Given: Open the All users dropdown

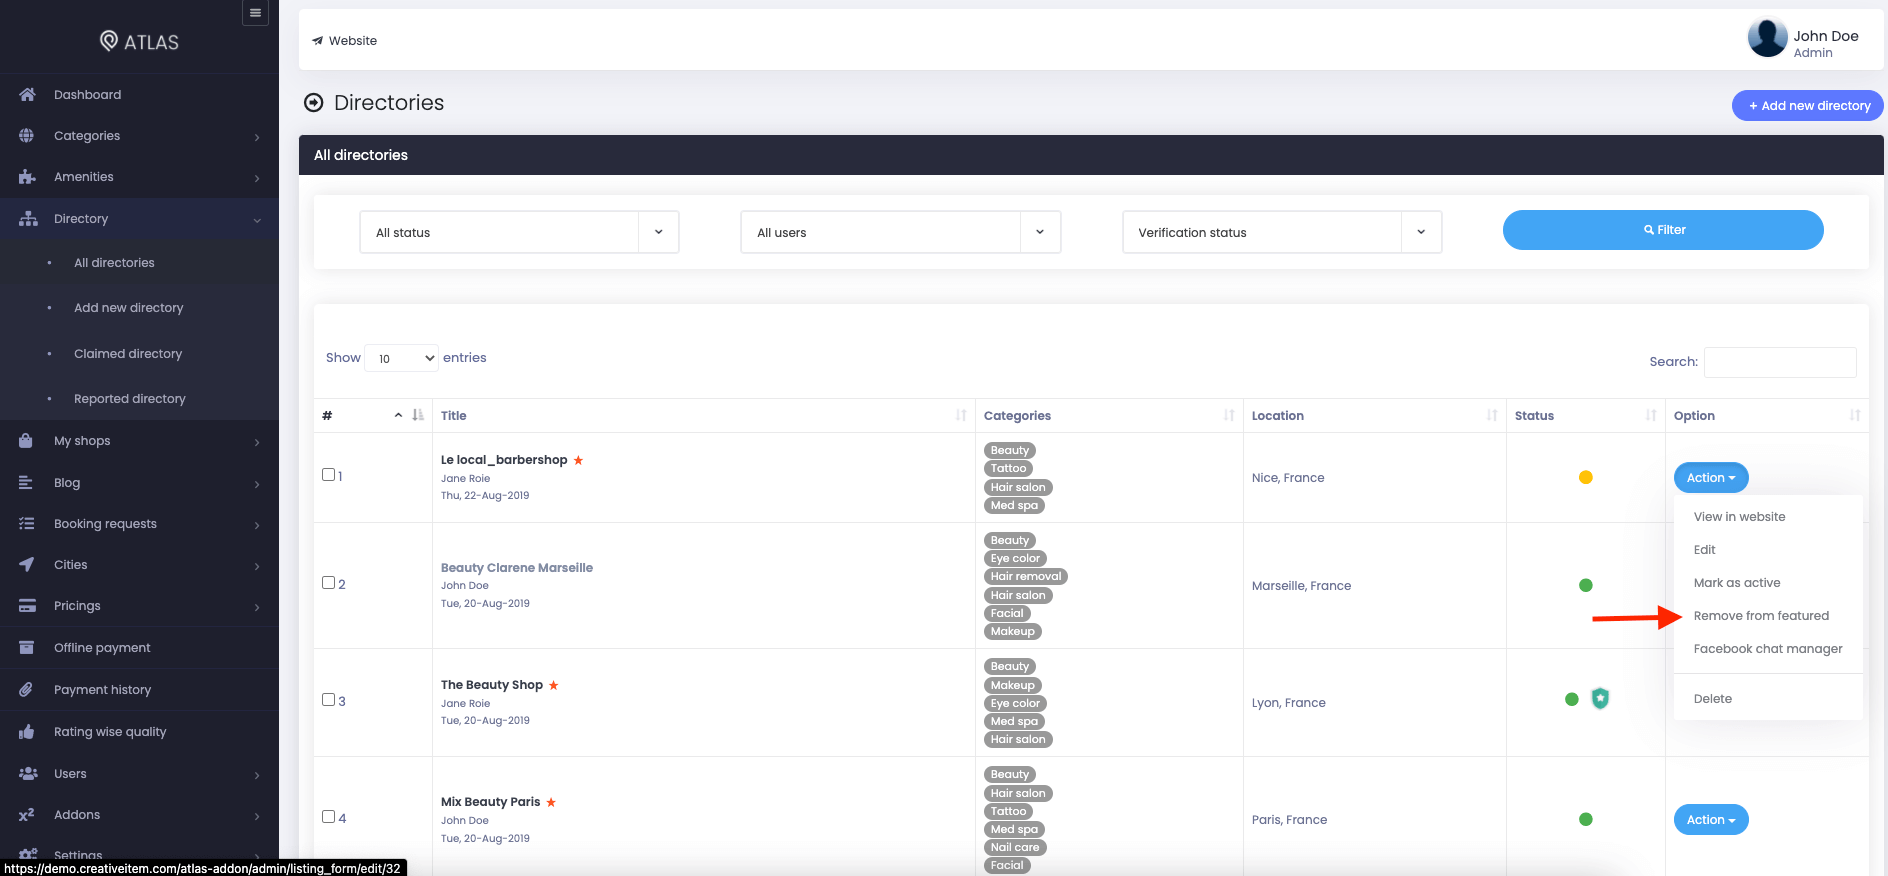Looking at the screenshot, I should (900, 232).
